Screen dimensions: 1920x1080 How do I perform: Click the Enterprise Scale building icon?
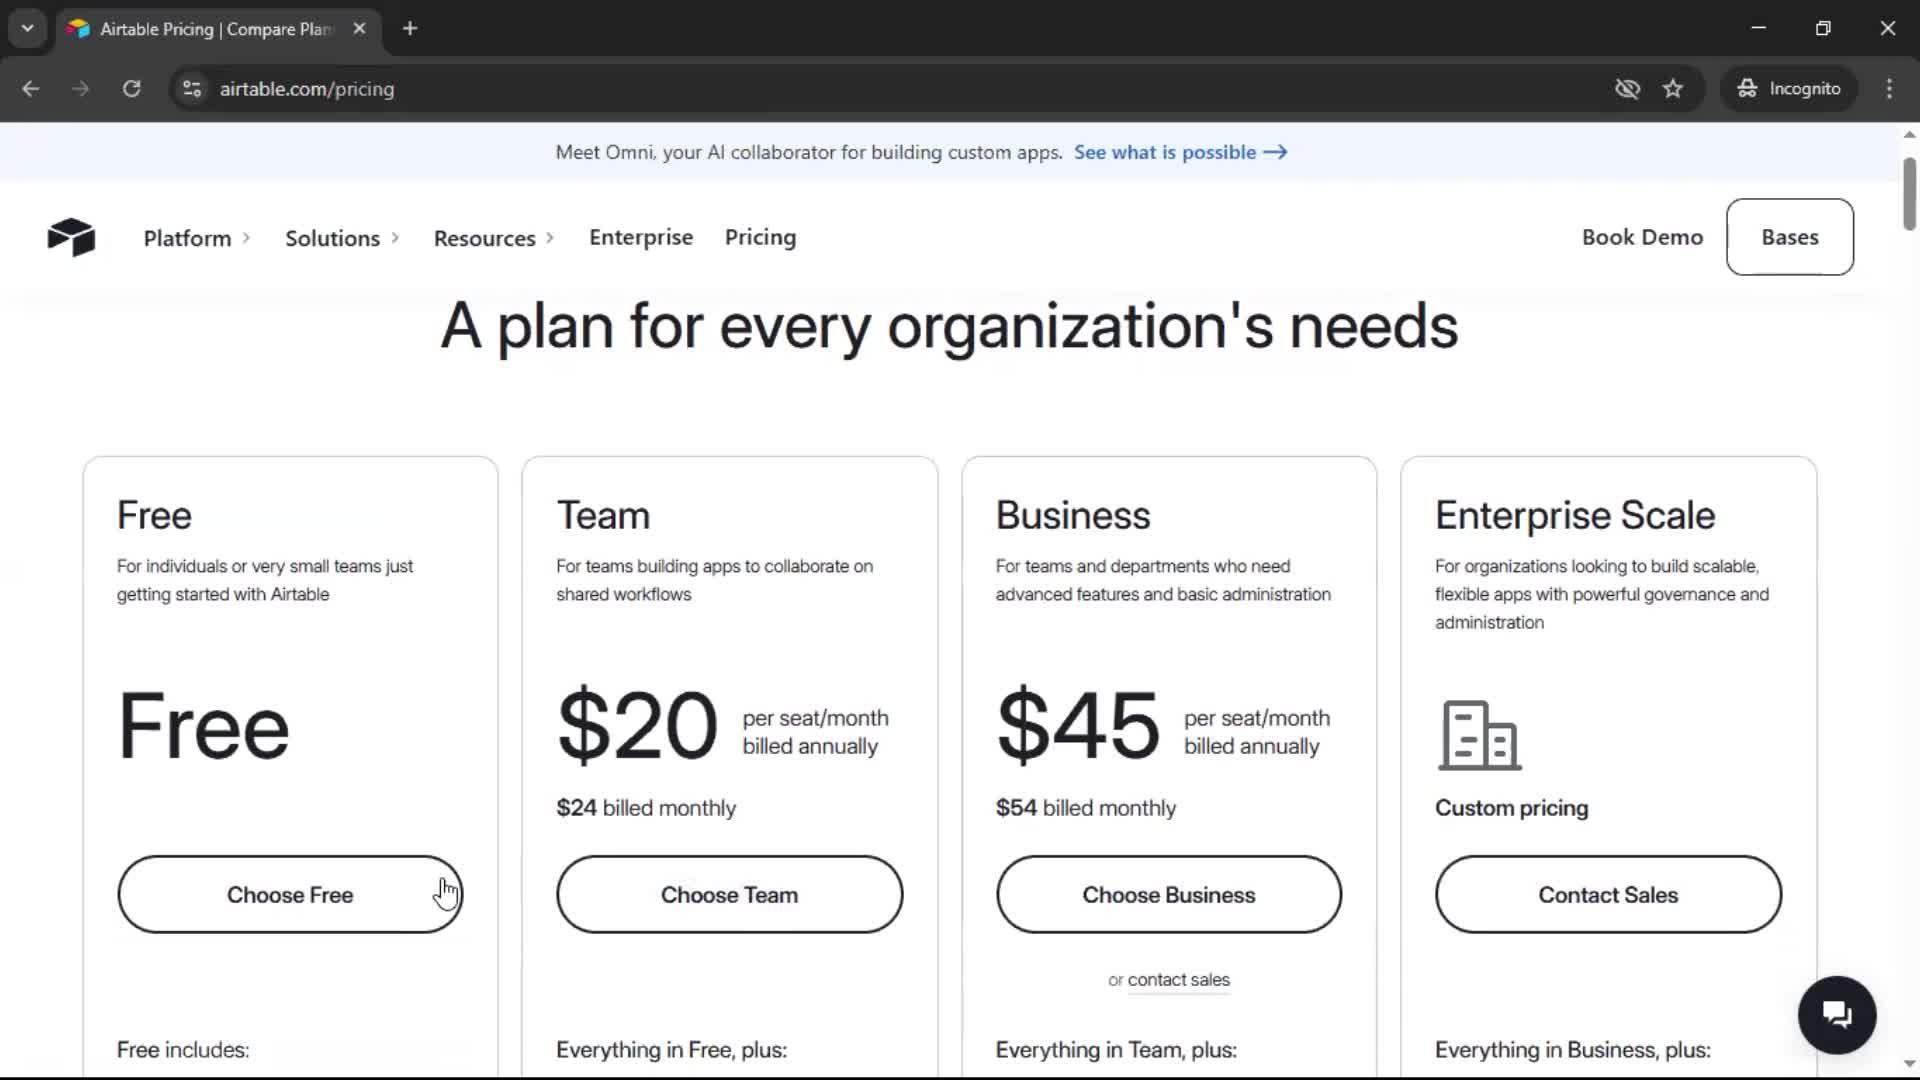point(1480,736)
